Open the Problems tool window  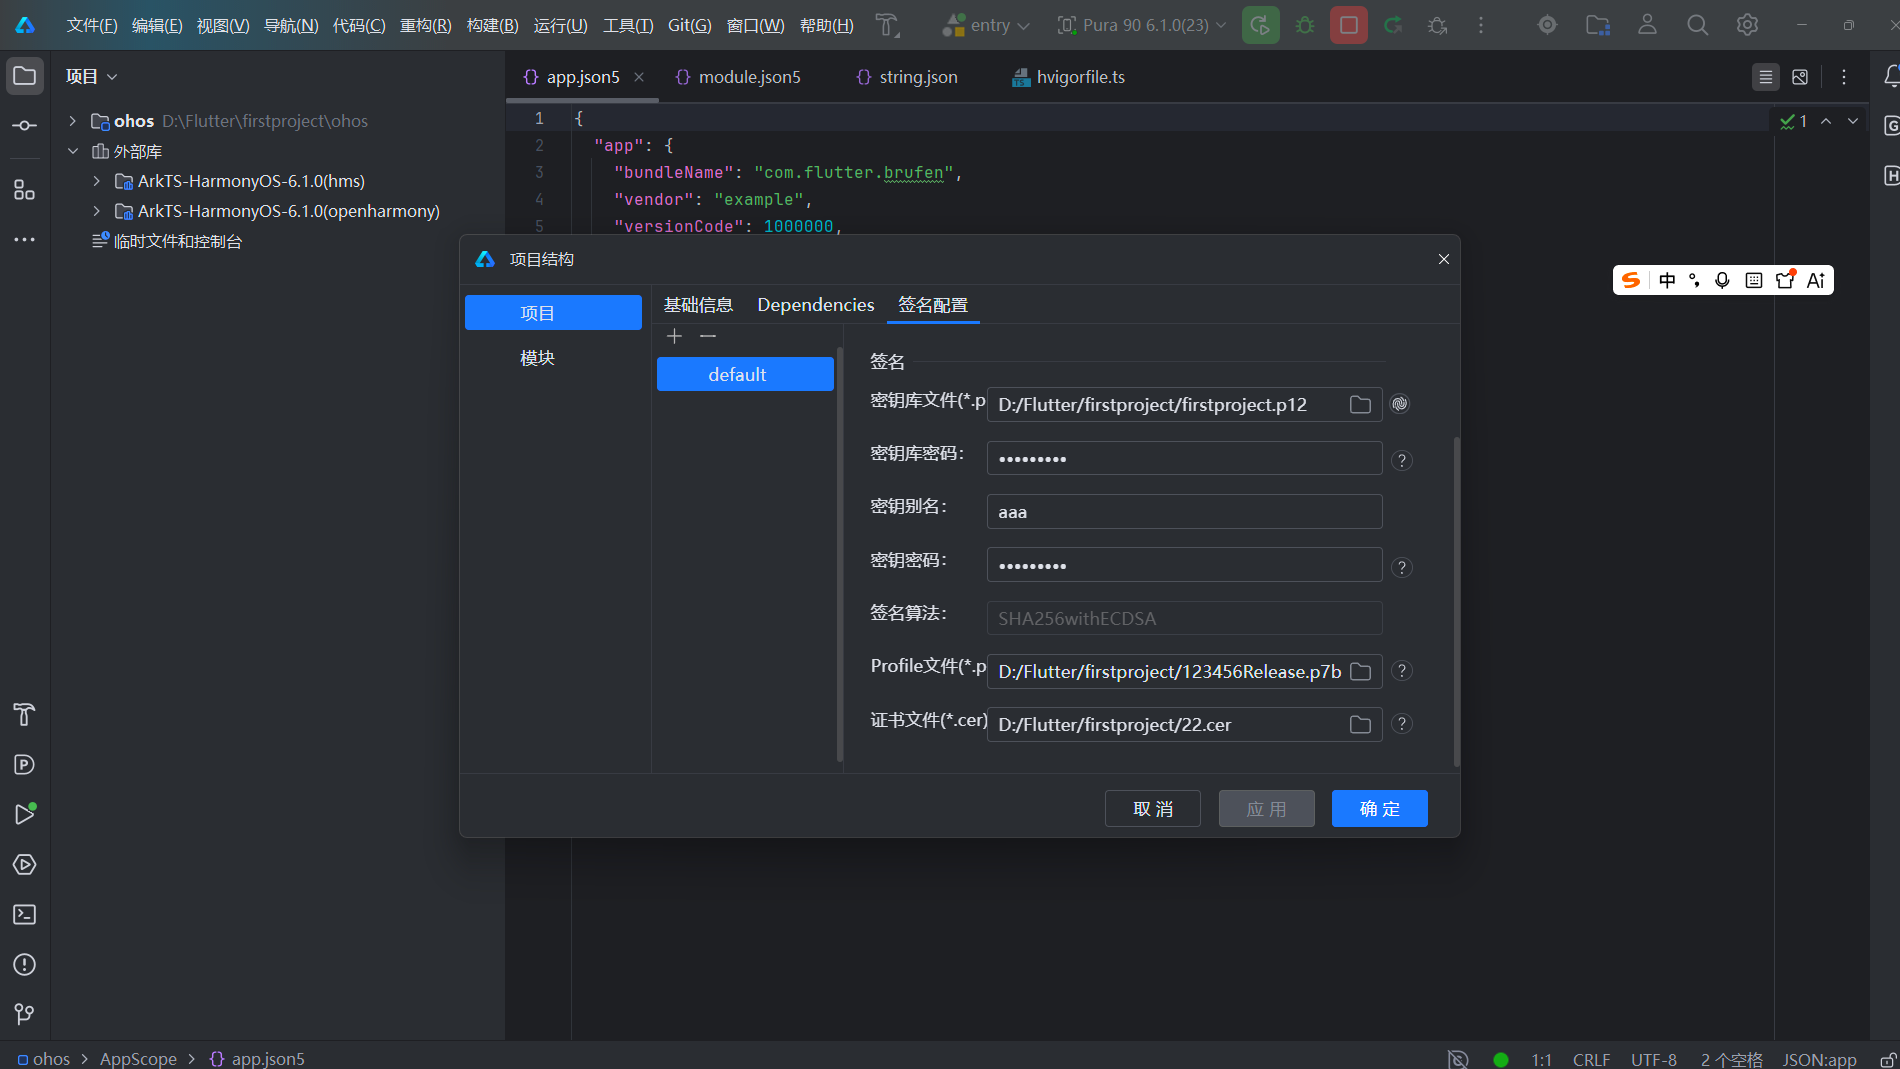click(x=25, y=965)
